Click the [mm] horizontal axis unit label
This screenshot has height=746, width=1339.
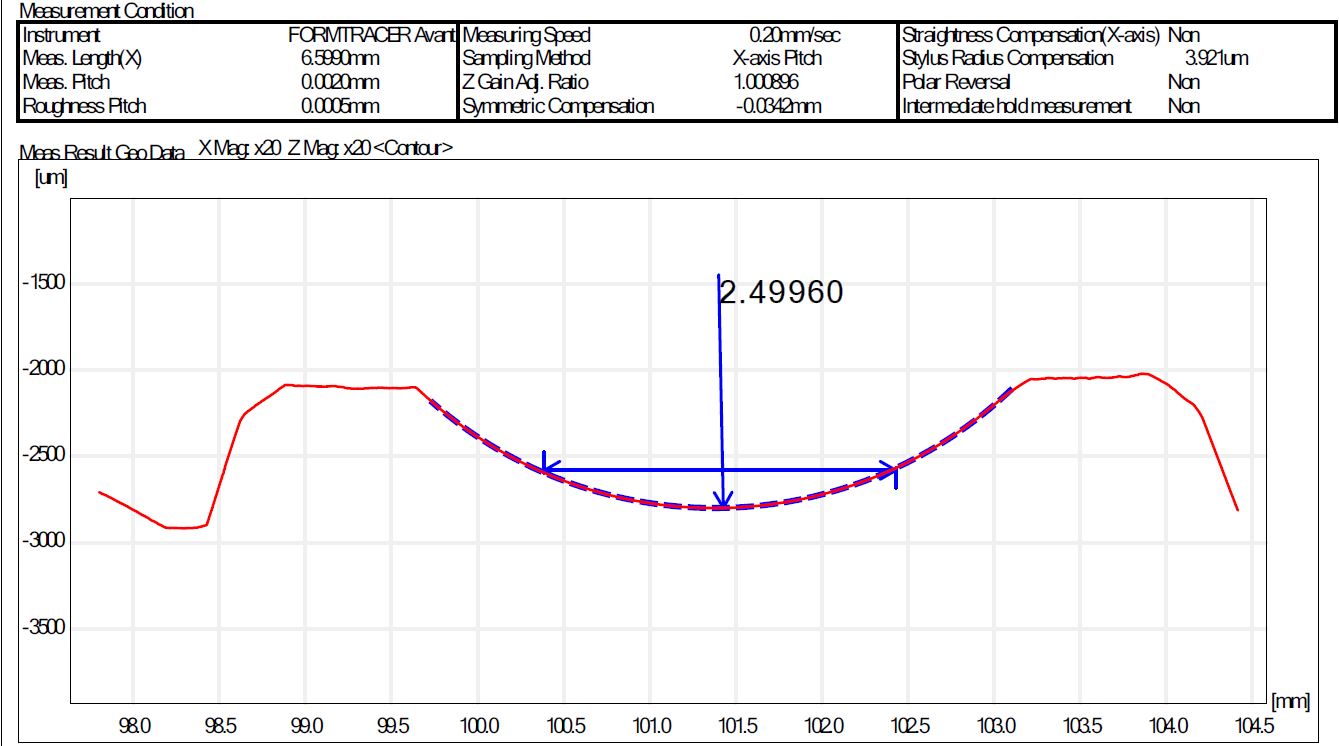coord(1291,702)
